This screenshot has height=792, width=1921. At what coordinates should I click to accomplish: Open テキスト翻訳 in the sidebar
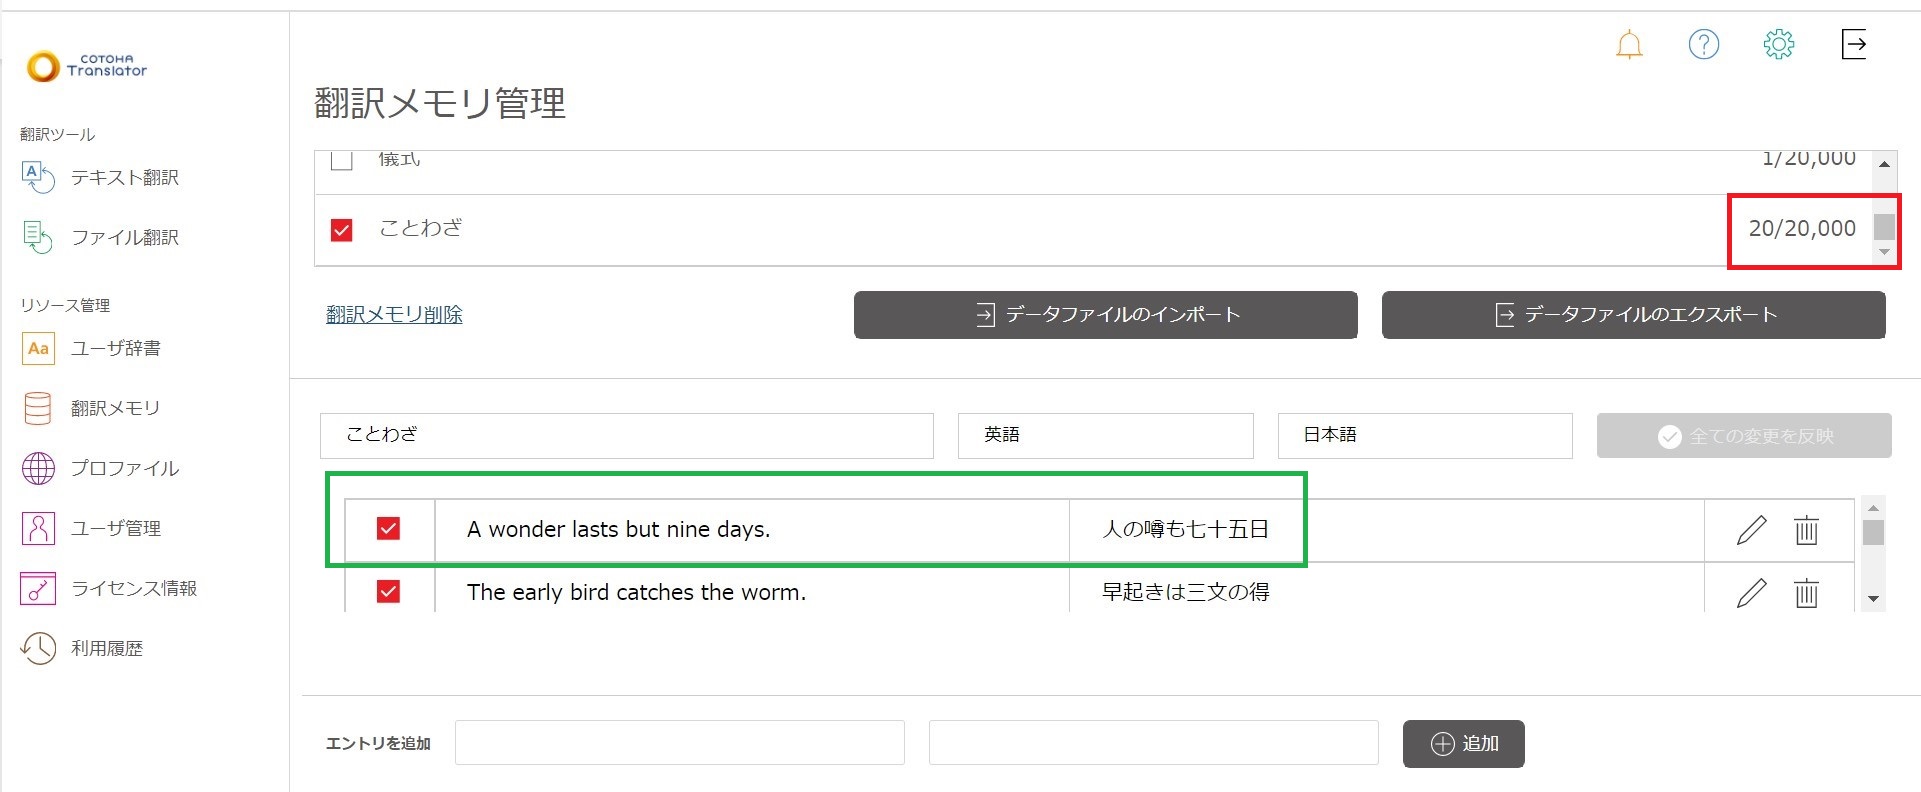point(124,178)
